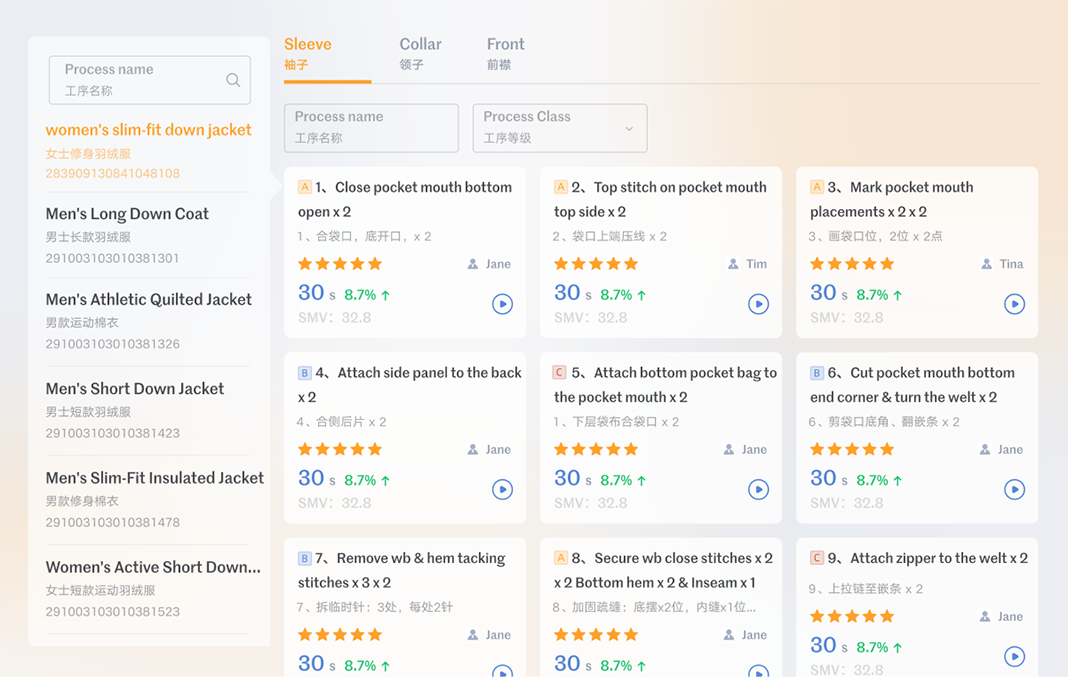Click the five-star rating on Remove wb process
Screen dimensions: 1068x677
click(x=340, y=635)
